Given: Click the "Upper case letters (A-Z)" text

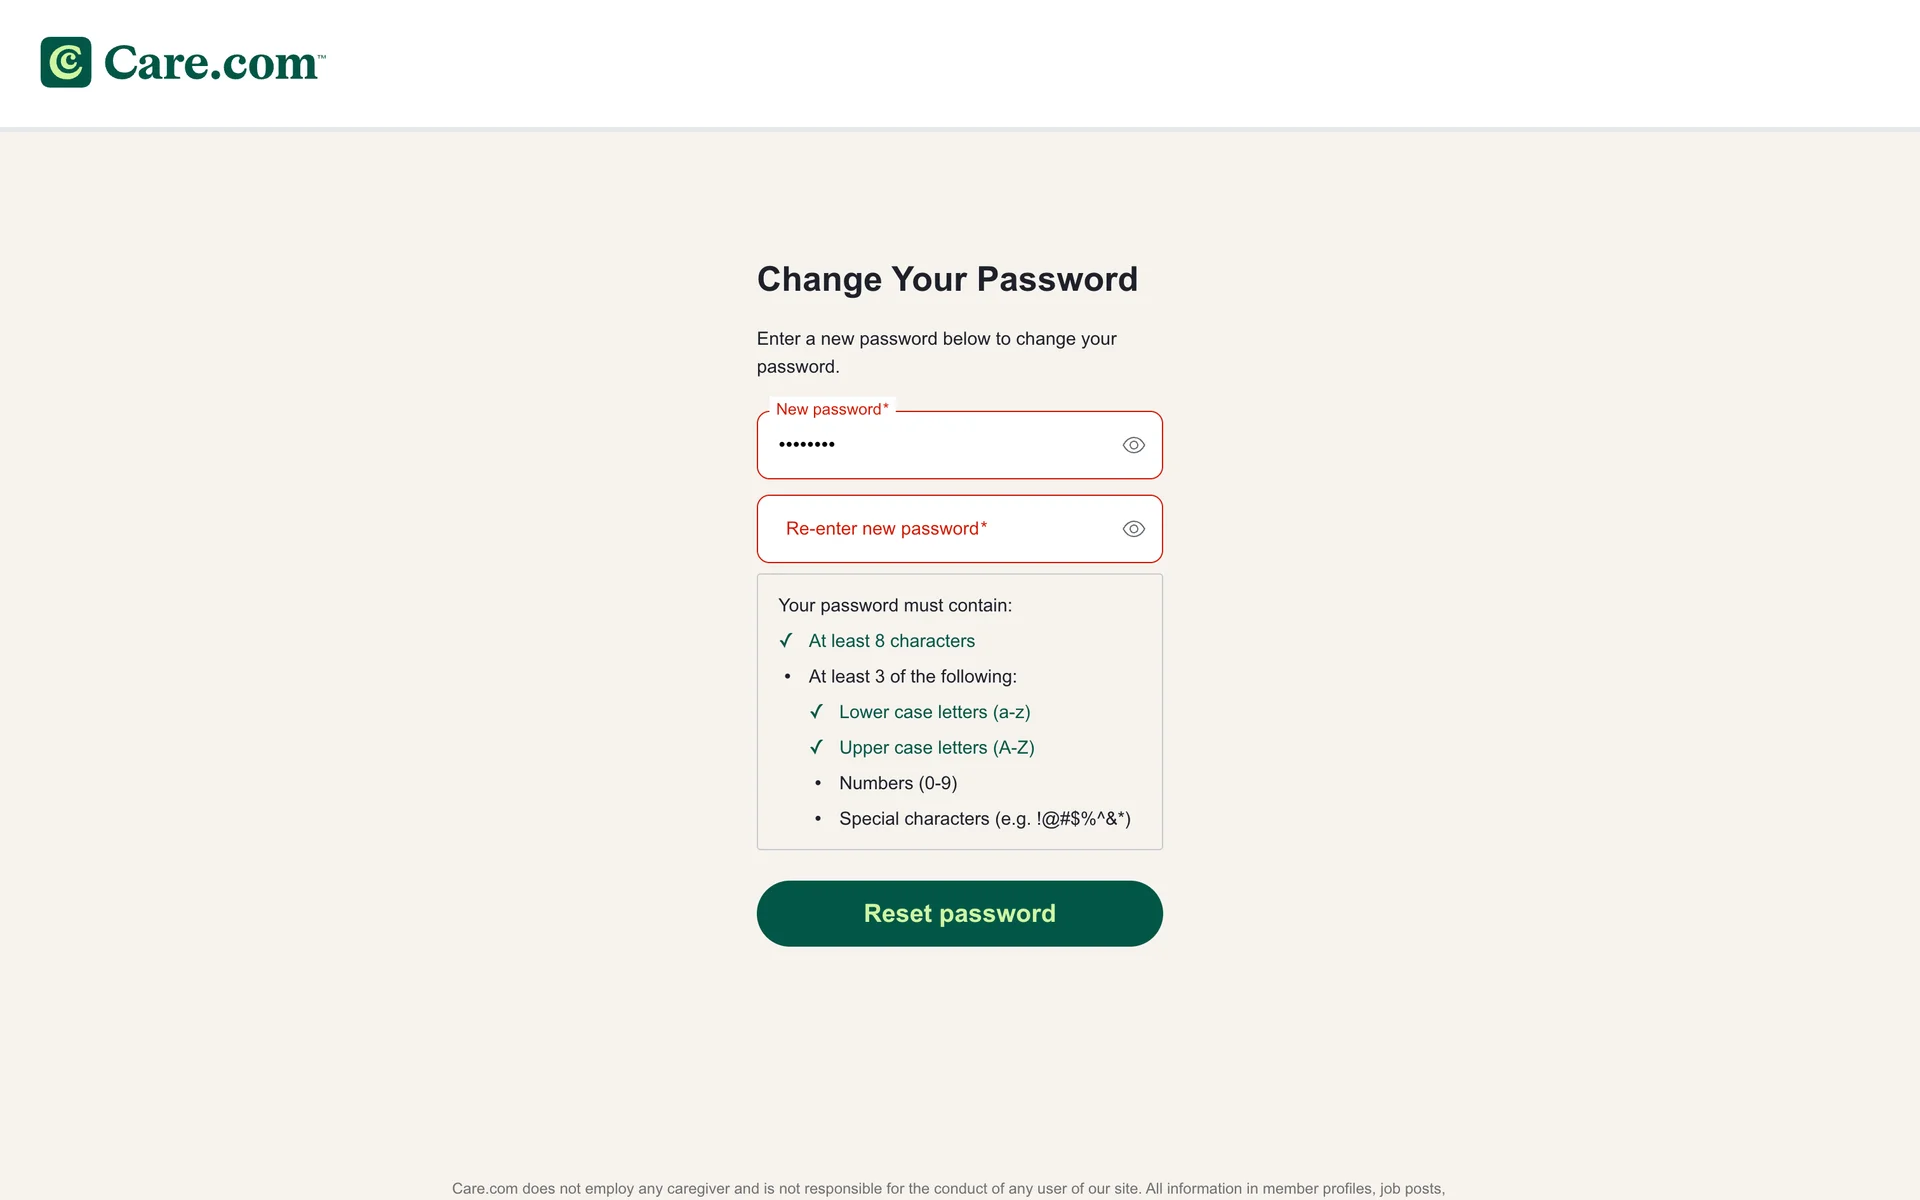Looking at the screenshot, I should pos(936,747).
